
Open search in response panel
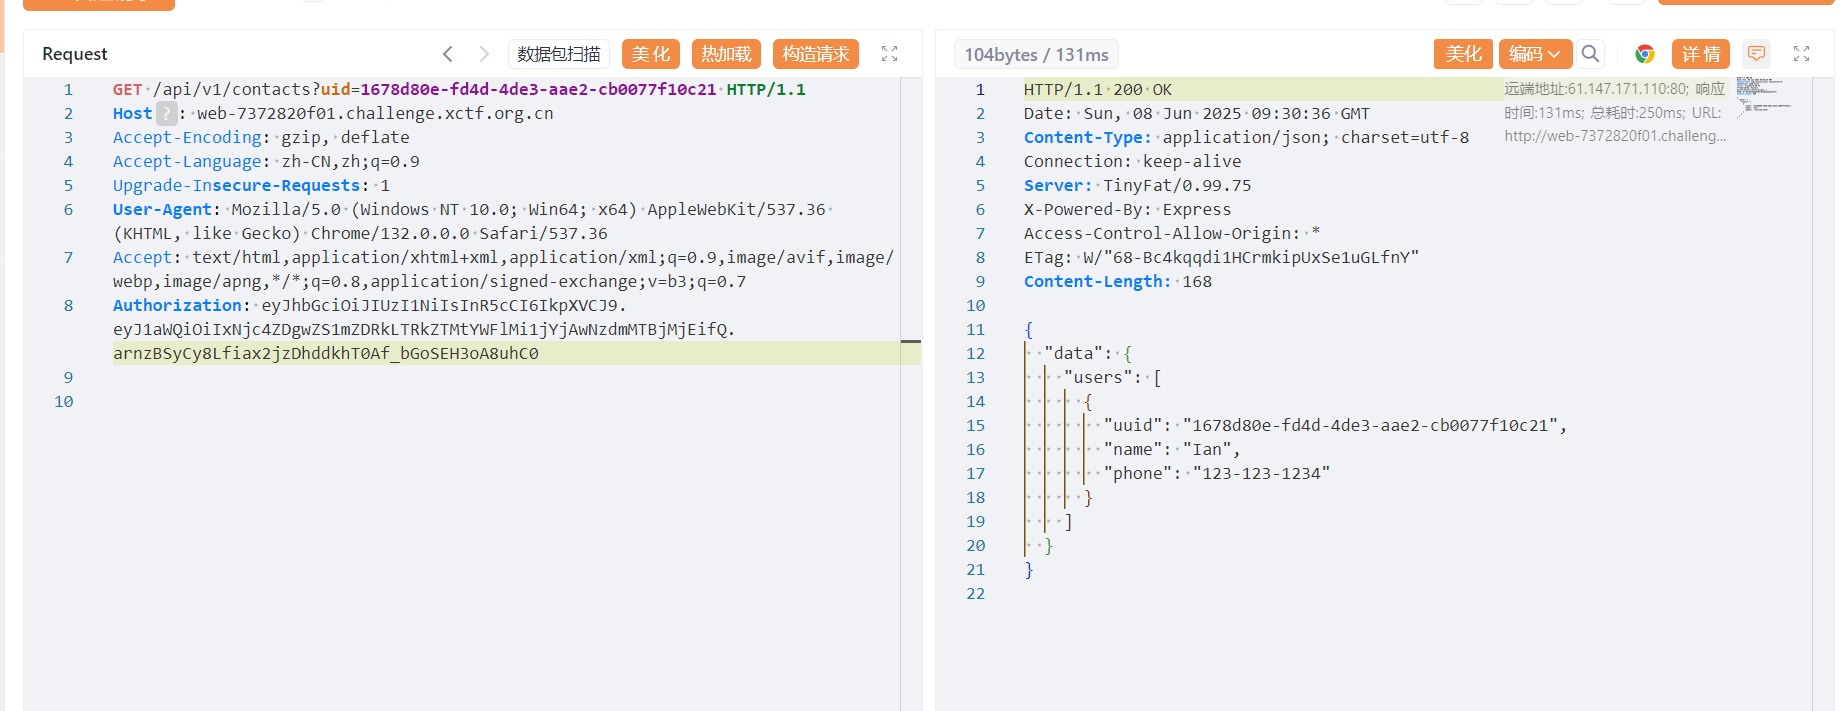(1590, 54)
